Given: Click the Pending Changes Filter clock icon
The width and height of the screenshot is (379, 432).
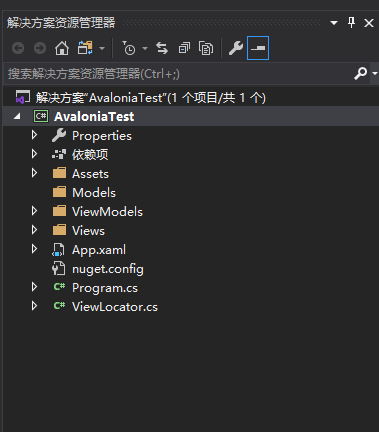Looking at the screenshot, I should (x=129, y=48).
